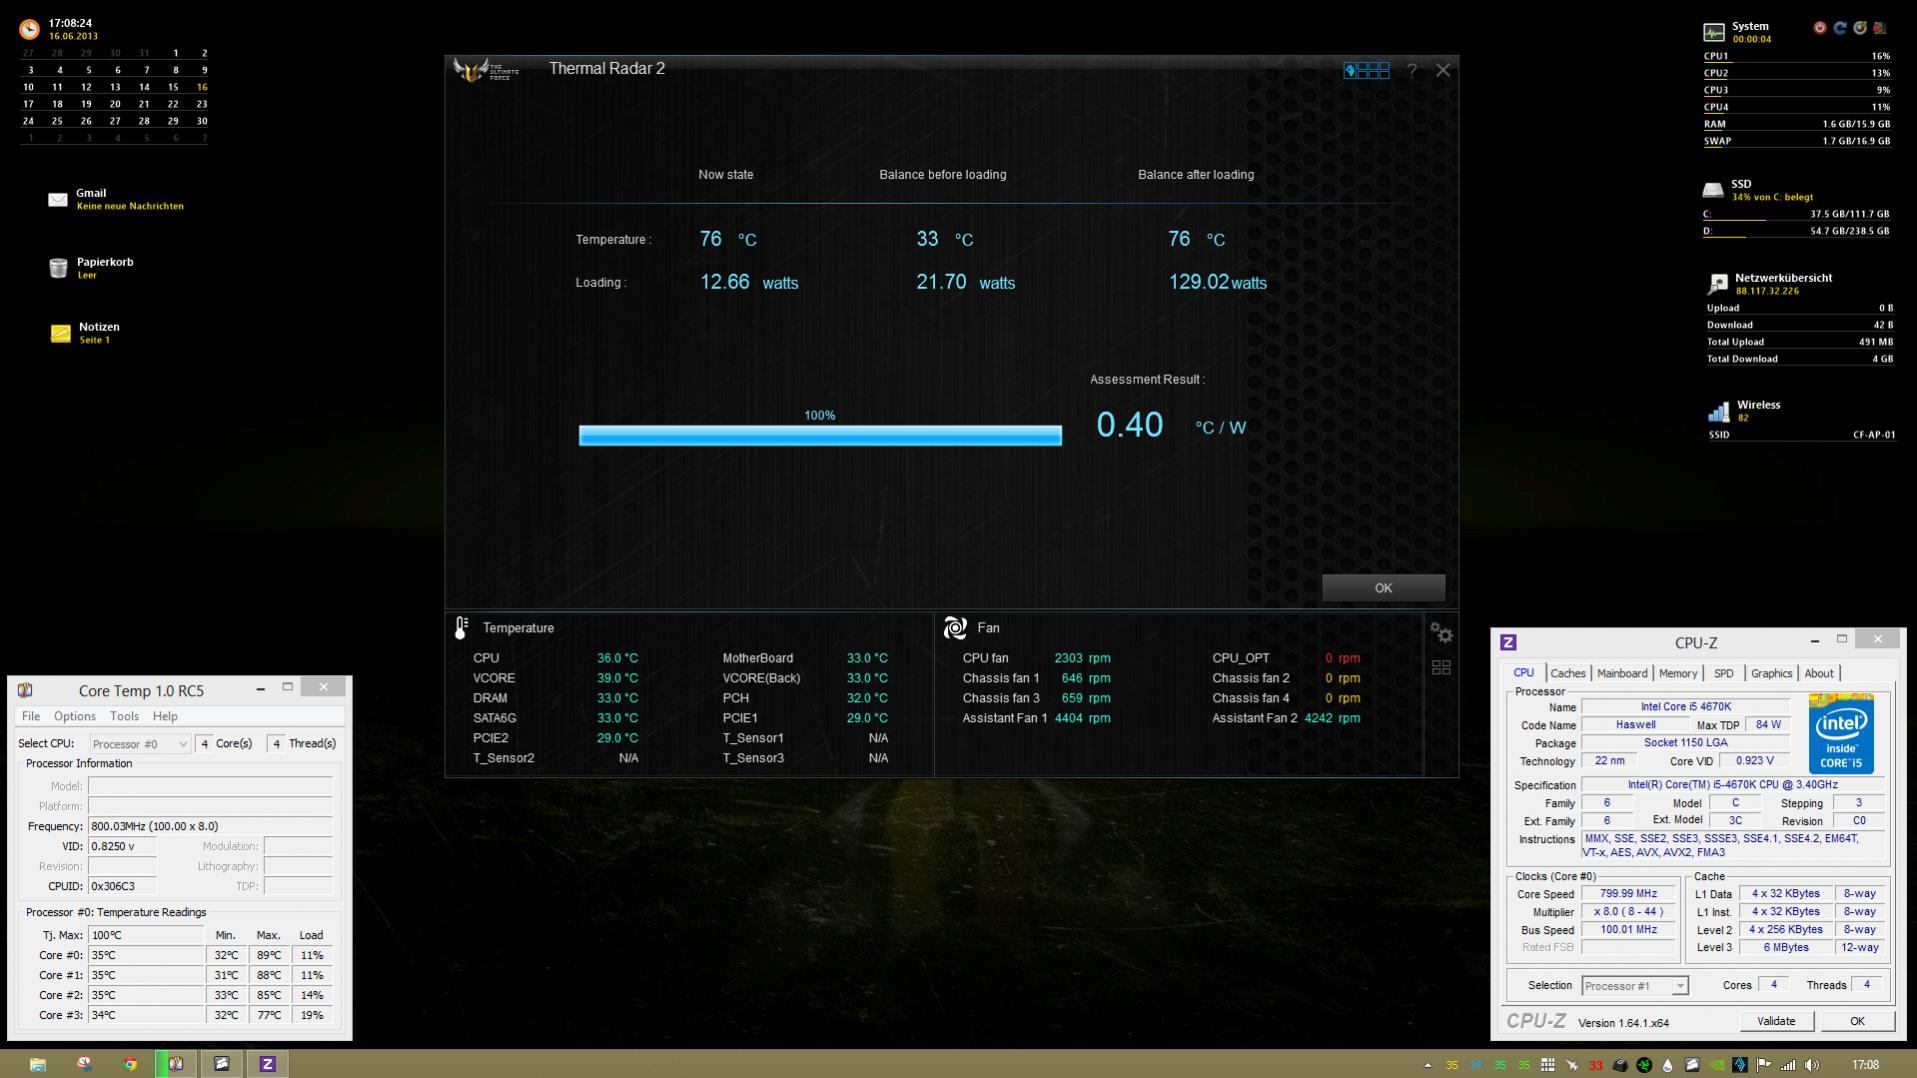Click the Tj. Max 100°C field

(145, 935)
